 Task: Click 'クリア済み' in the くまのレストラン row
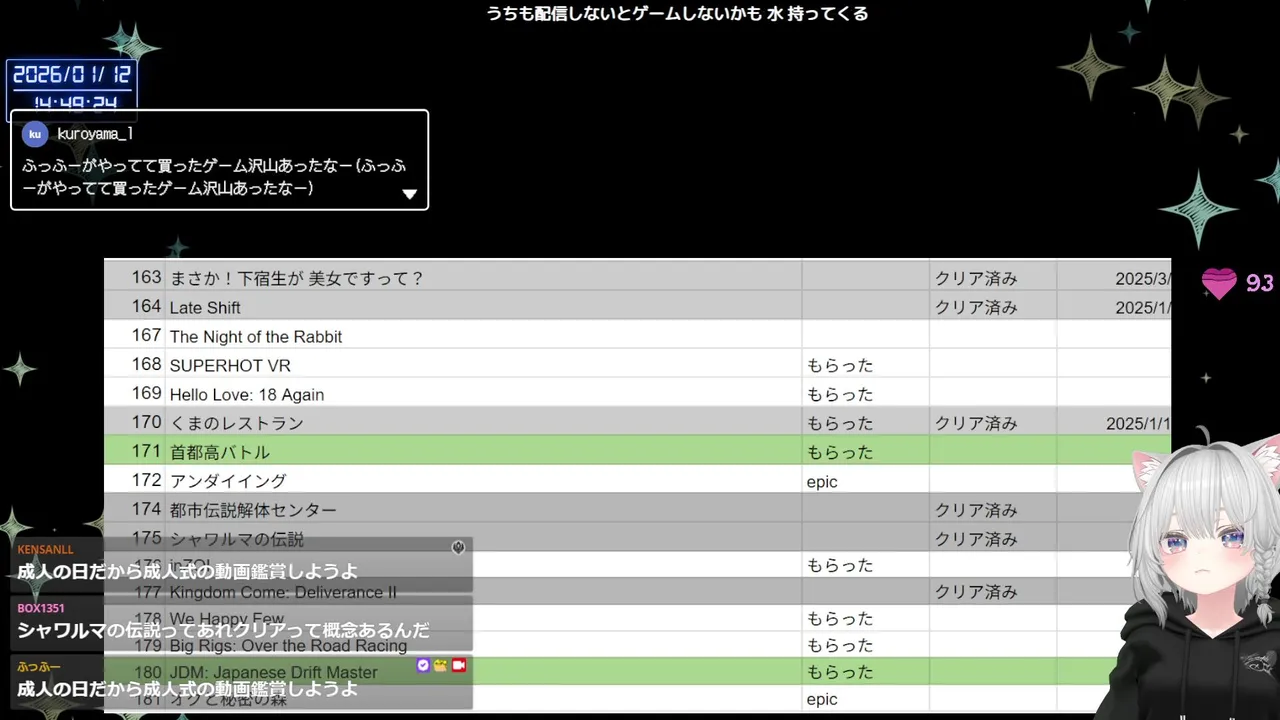pos(993,423)
